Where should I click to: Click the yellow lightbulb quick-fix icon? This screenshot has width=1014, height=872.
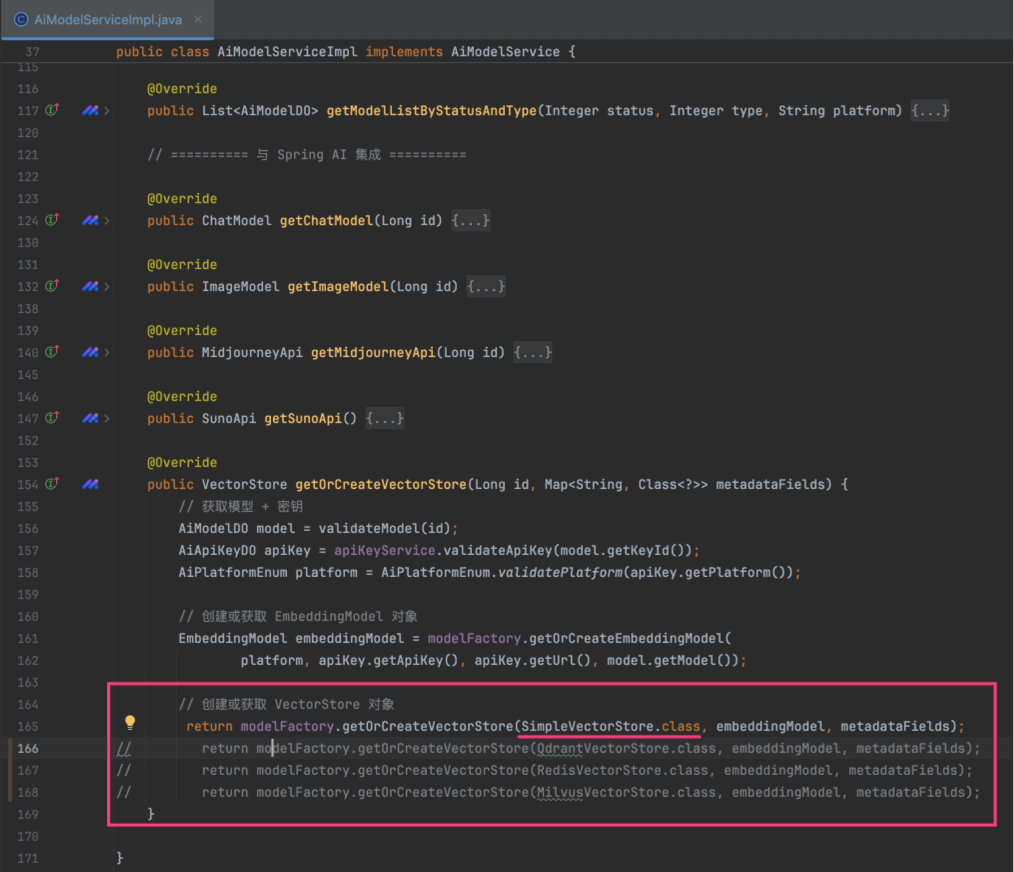129,722
